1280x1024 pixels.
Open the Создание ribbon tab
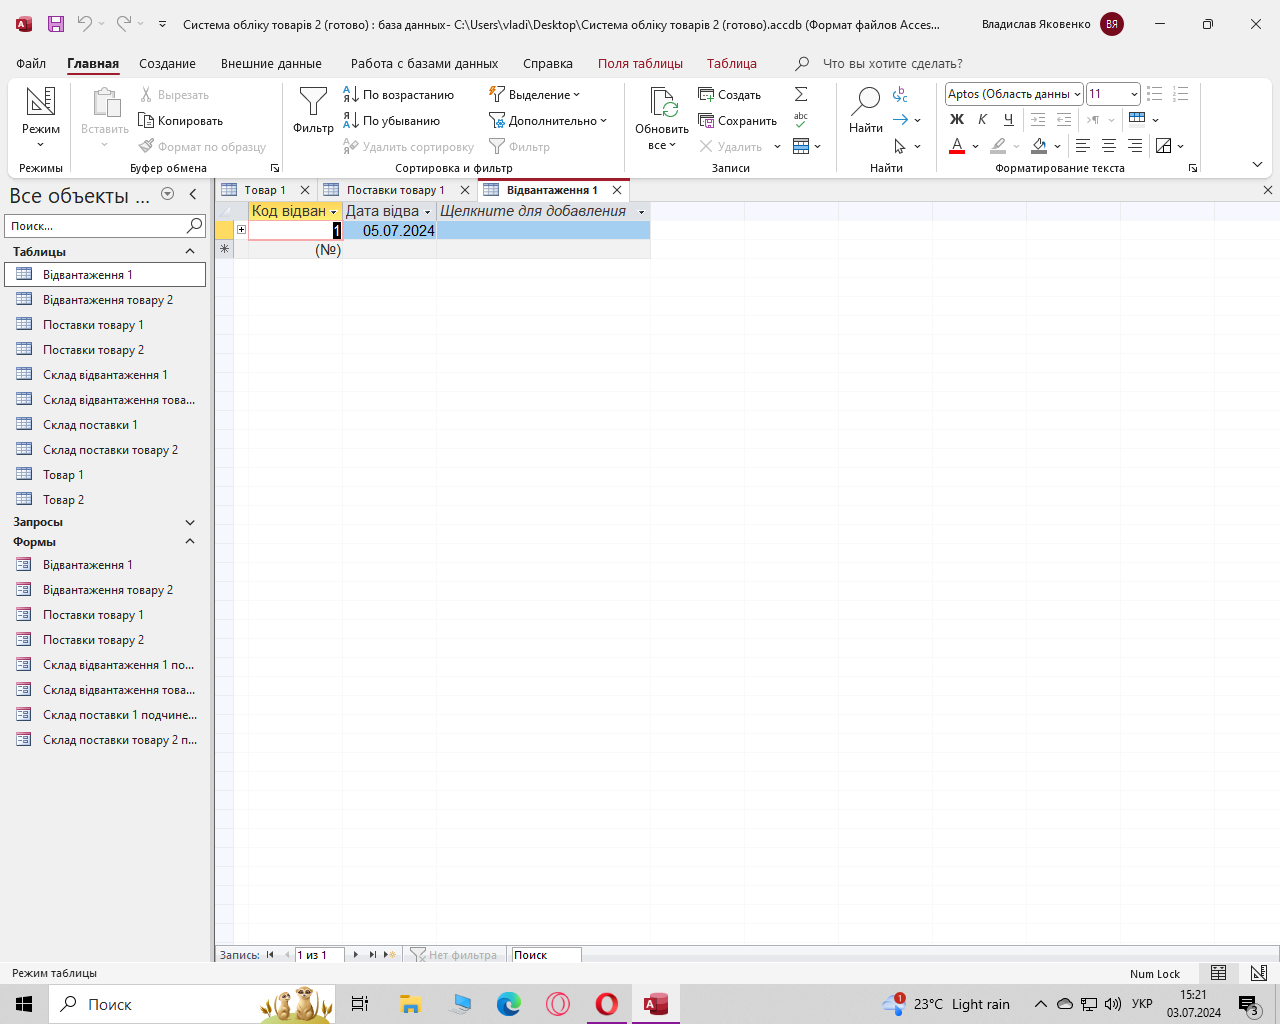click(167, 63)
